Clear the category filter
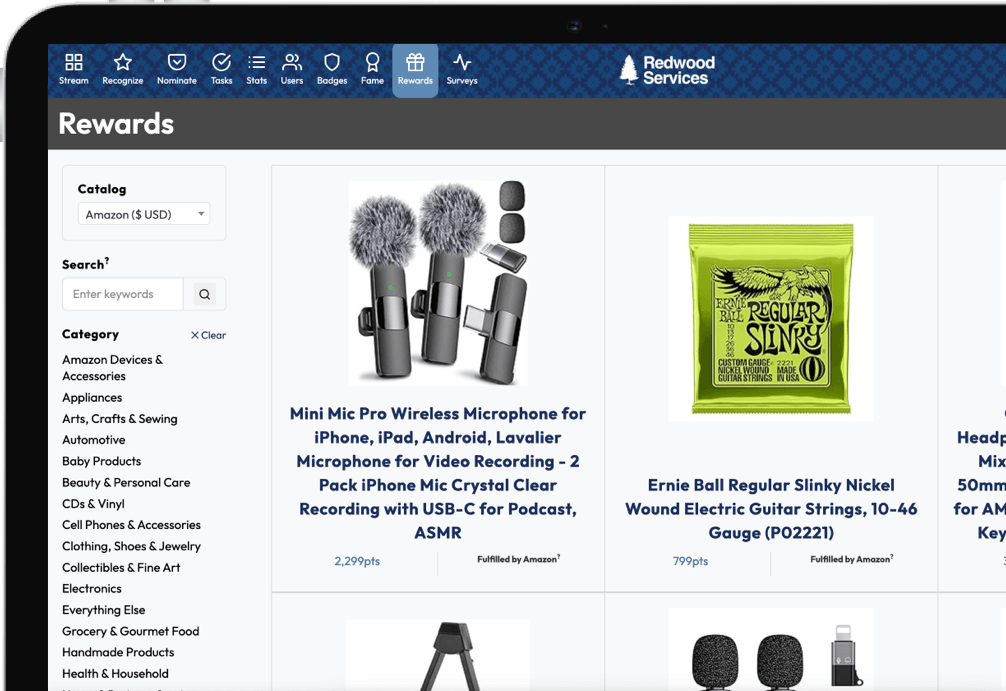 click(x=209, y=335)
